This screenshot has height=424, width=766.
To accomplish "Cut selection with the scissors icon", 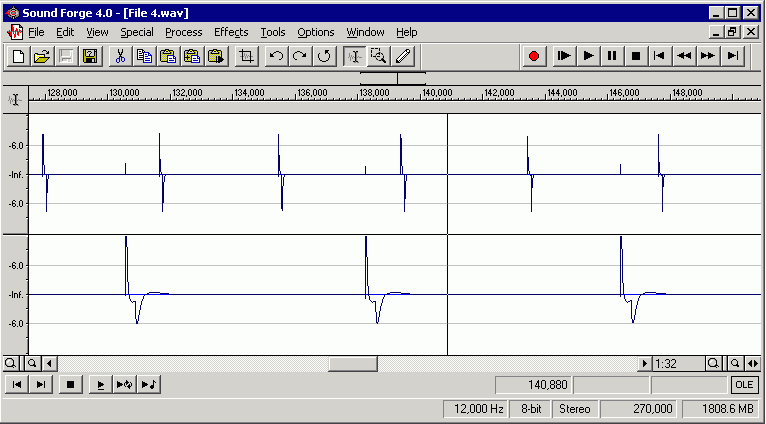I will tap(120, 56).
